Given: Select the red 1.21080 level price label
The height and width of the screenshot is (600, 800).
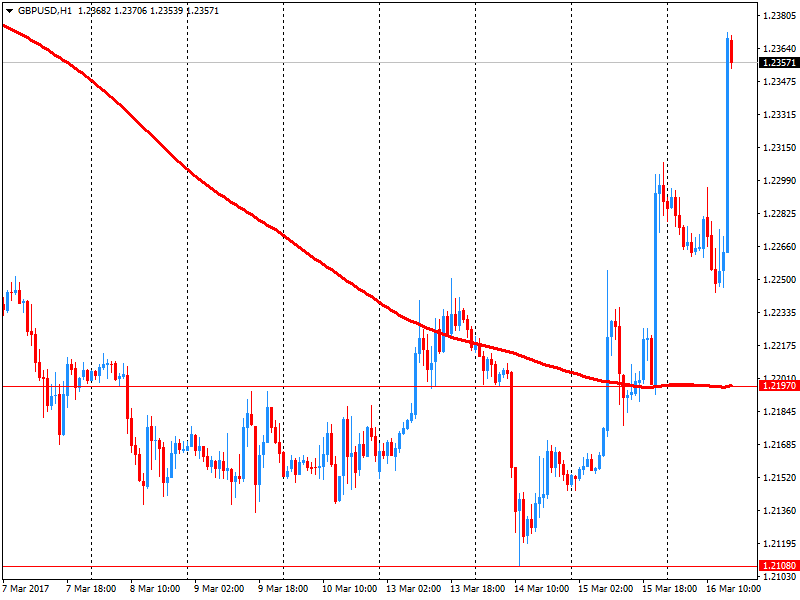Looking at the screenshot, I should pos(779,565).
